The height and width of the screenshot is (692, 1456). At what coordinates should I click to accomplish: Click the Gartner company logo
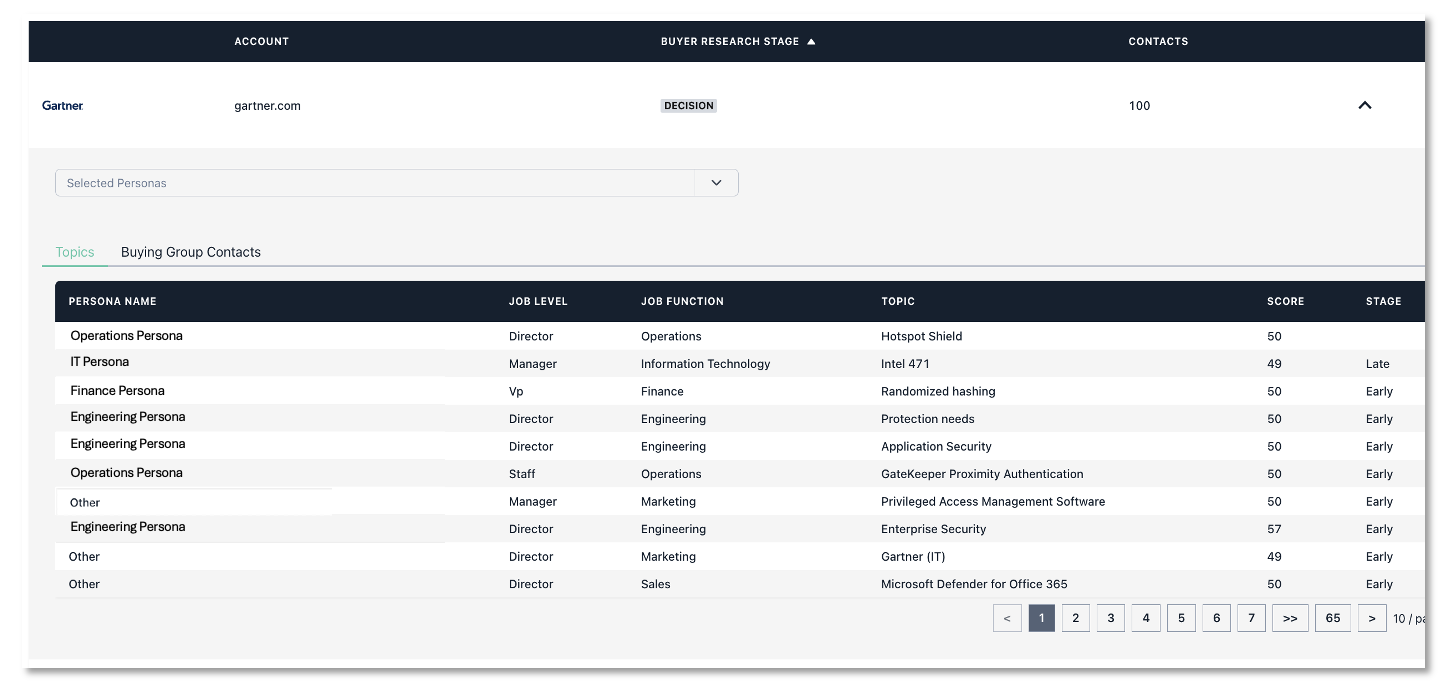tap(62, 105)
